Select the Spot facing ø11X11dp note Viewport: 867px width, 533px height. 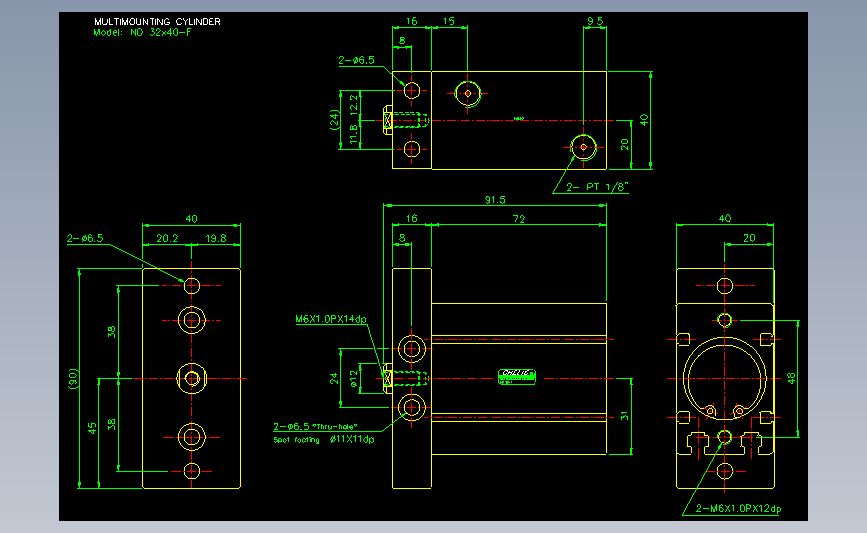pos(324,440)
